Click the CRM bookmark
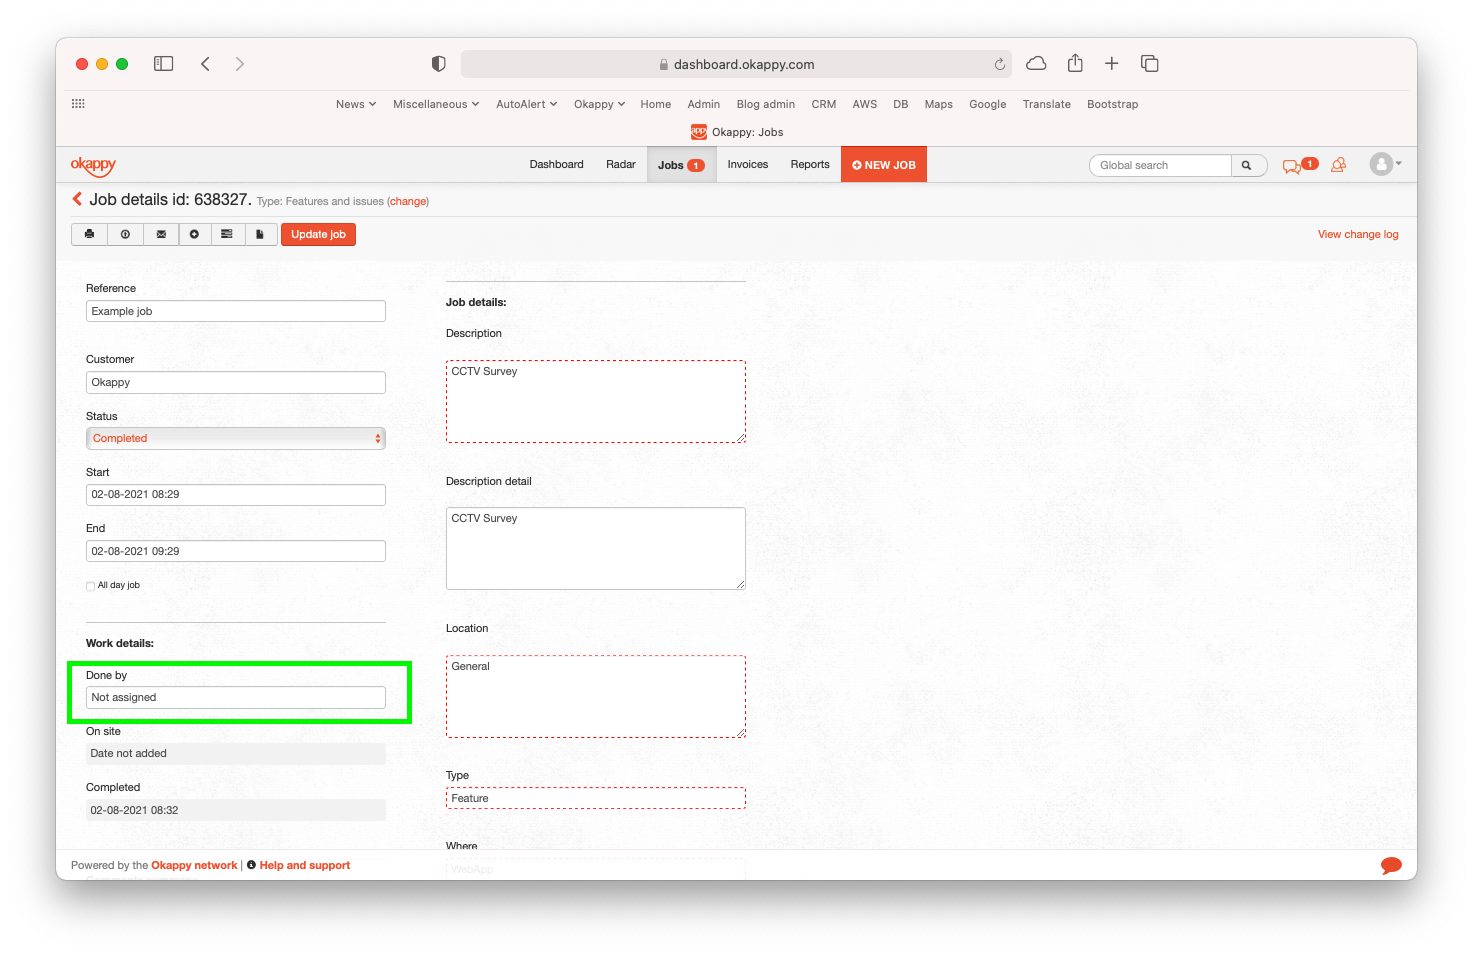Image resolution: width=1473 pixels, height=954 pixels. tap(824, 104)
